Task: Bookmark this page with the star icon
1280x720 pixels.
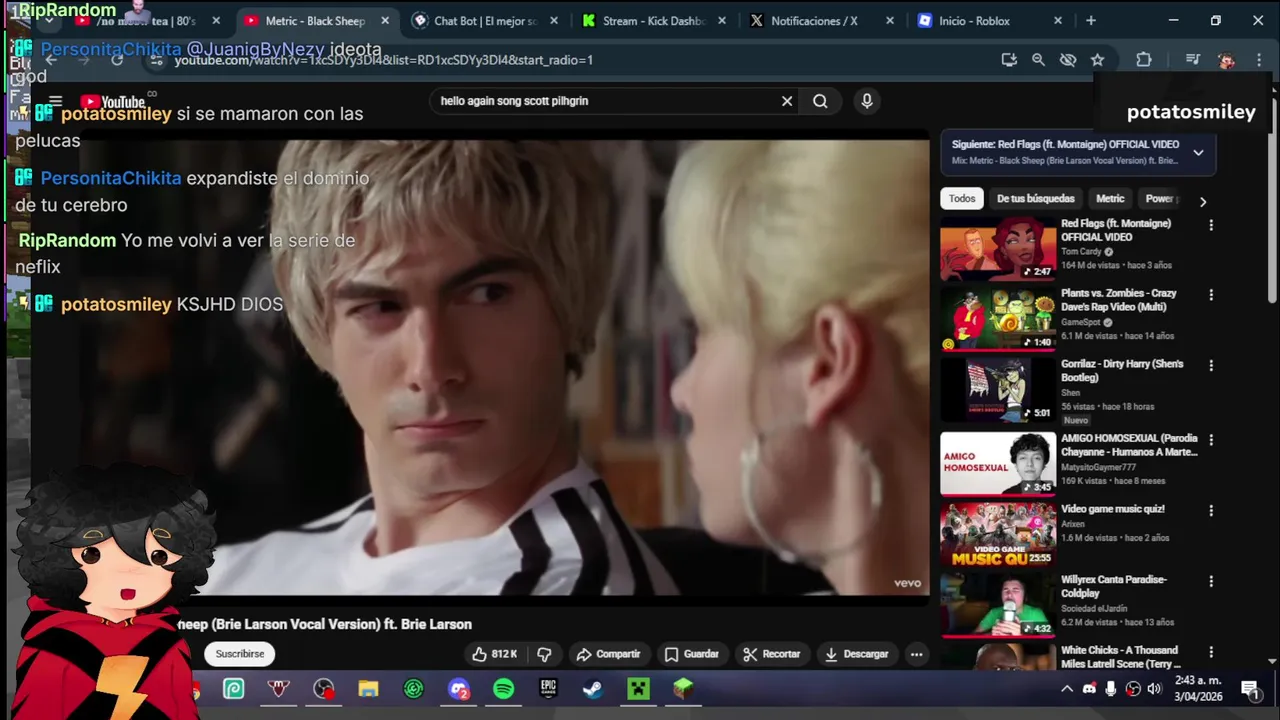Action: coord(1097,60)
